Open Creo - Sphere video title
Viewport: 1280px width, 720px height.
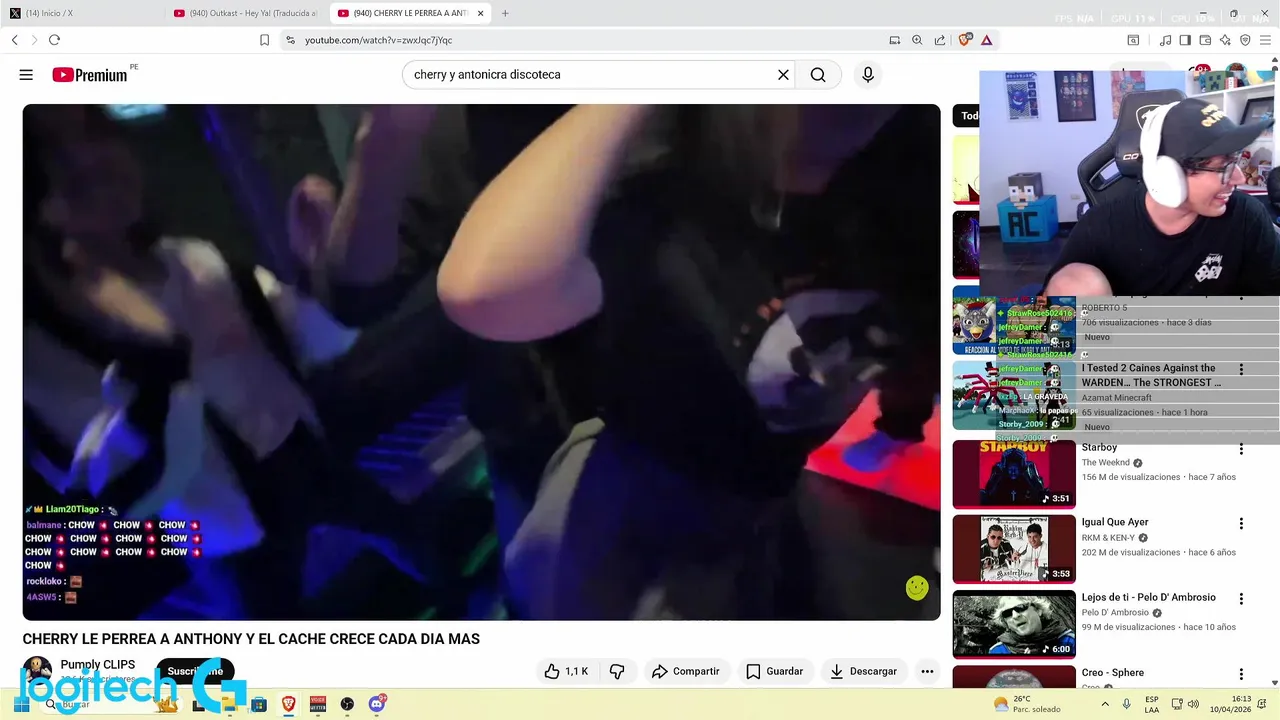(1112, 673)
